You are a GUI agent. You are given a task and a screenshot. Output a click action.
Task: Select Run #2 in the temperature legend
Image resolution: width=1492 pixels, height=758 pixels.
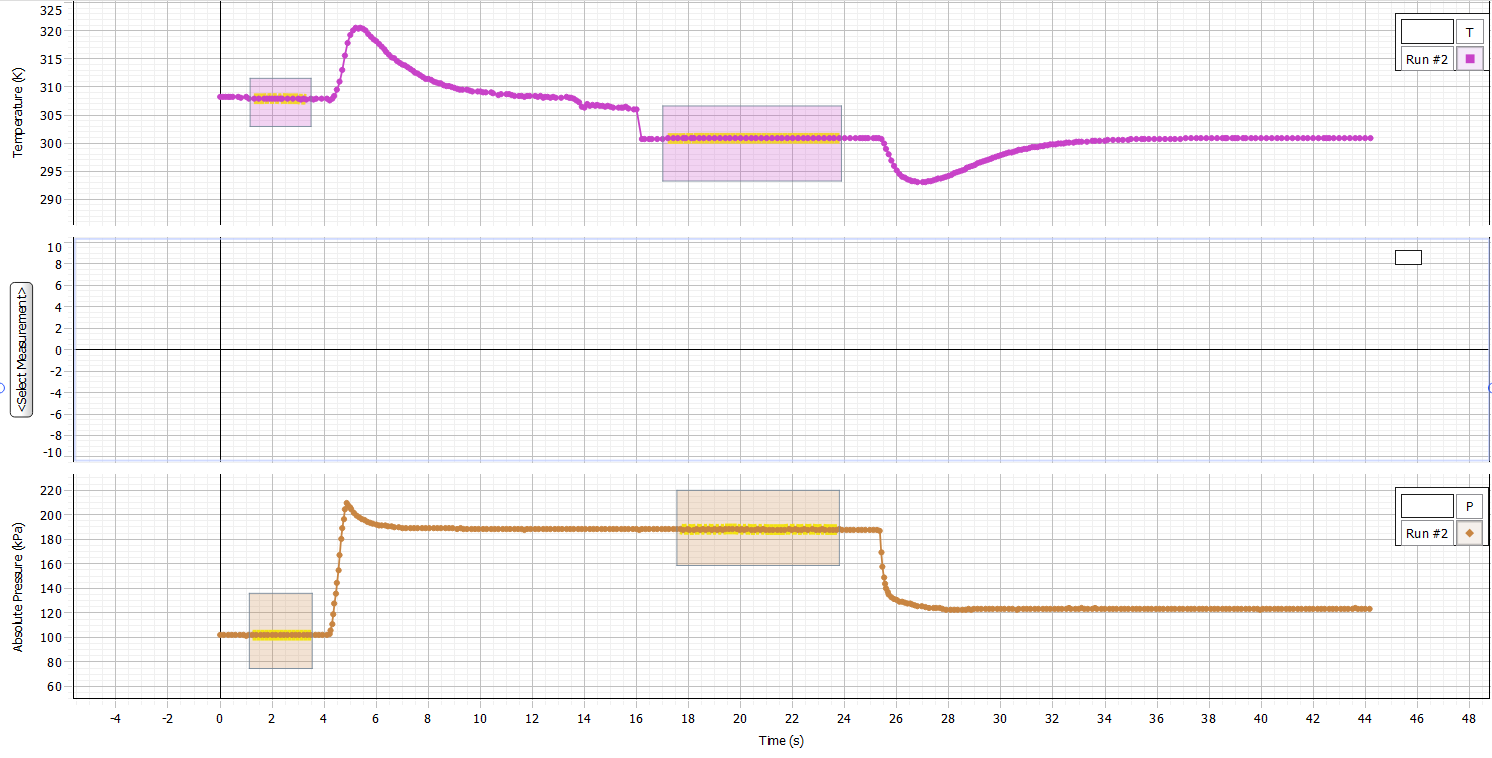point(1427,59)
